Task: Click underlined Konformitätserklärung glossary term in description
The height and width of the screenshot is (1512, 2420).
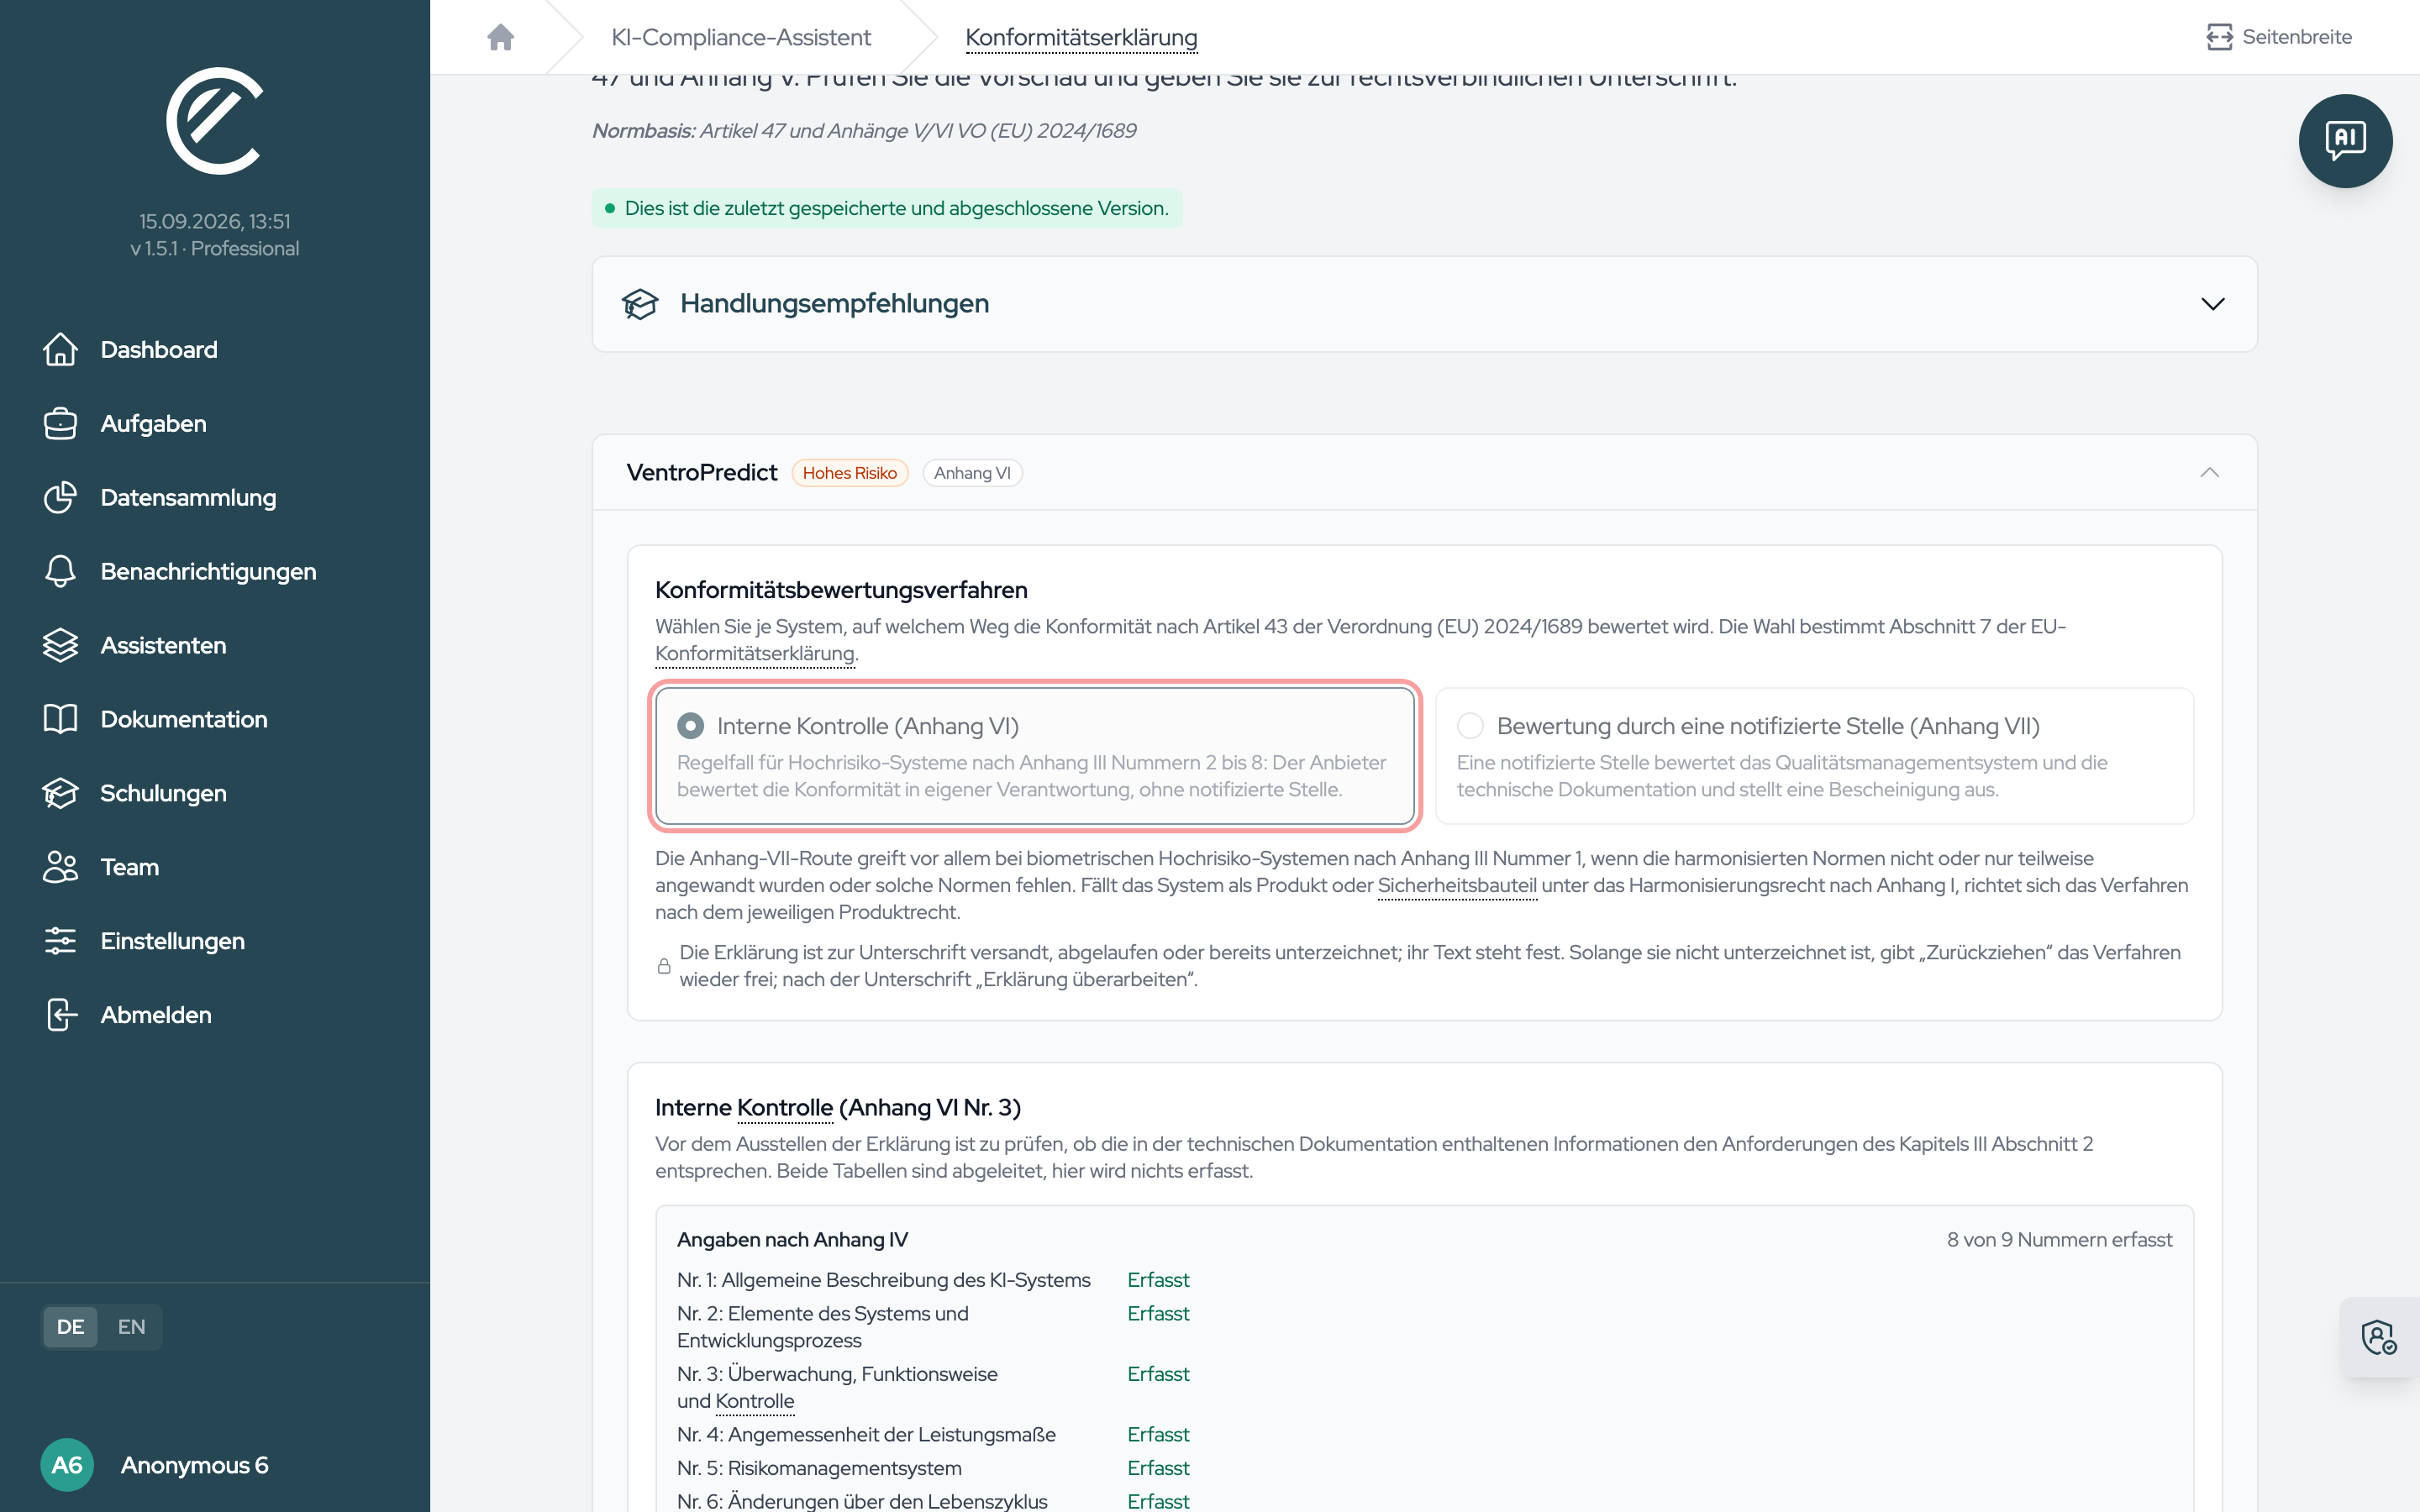Action: point(755,654)
